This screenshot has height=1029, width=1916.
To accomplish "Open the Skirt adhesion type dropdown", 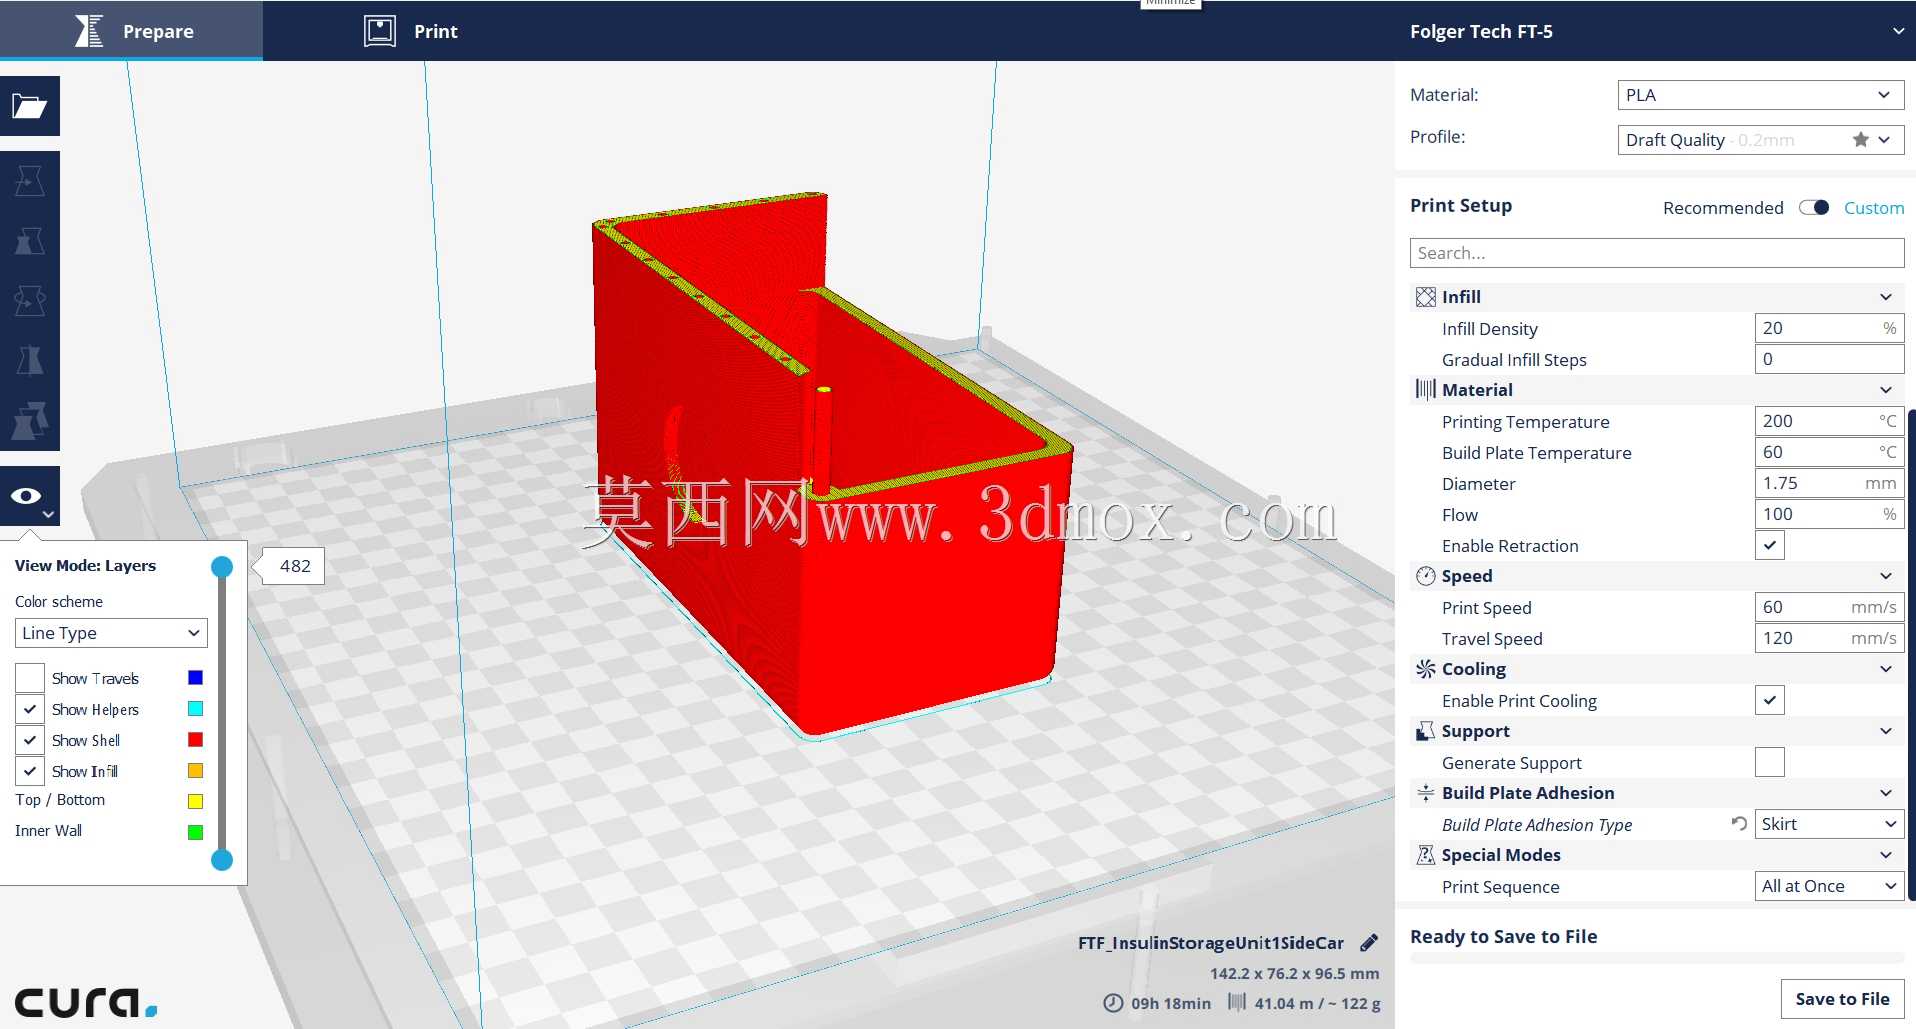I will [1829, 824].
